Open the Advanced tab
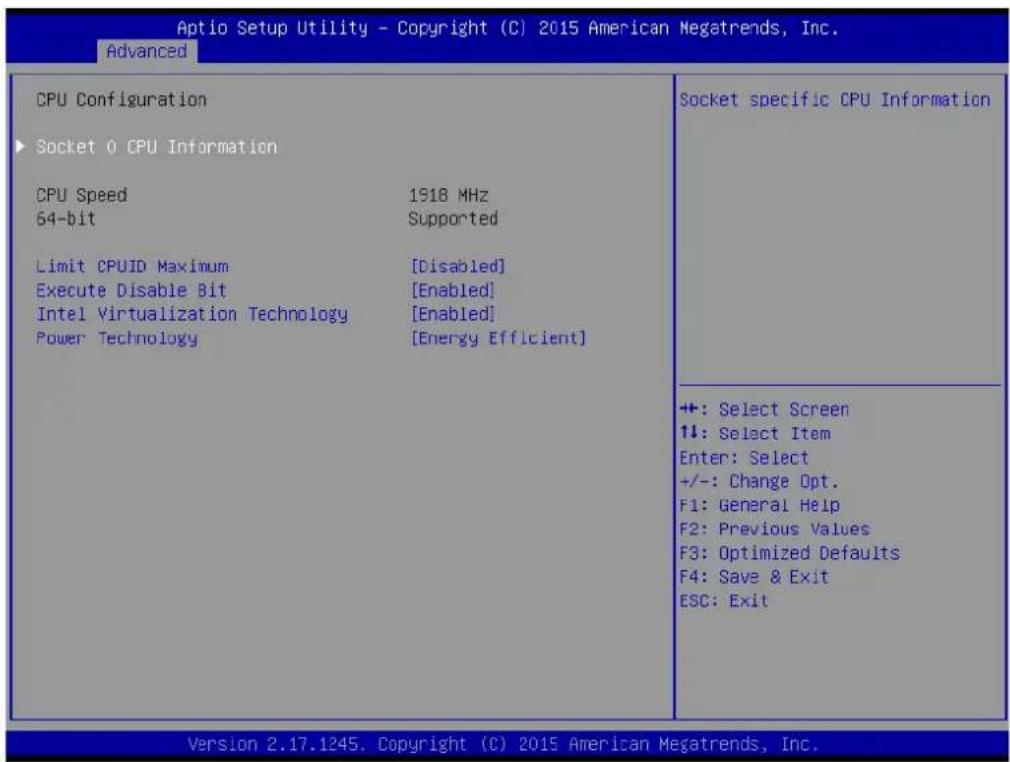This screenshot has width=1010, height=762. 147,51
